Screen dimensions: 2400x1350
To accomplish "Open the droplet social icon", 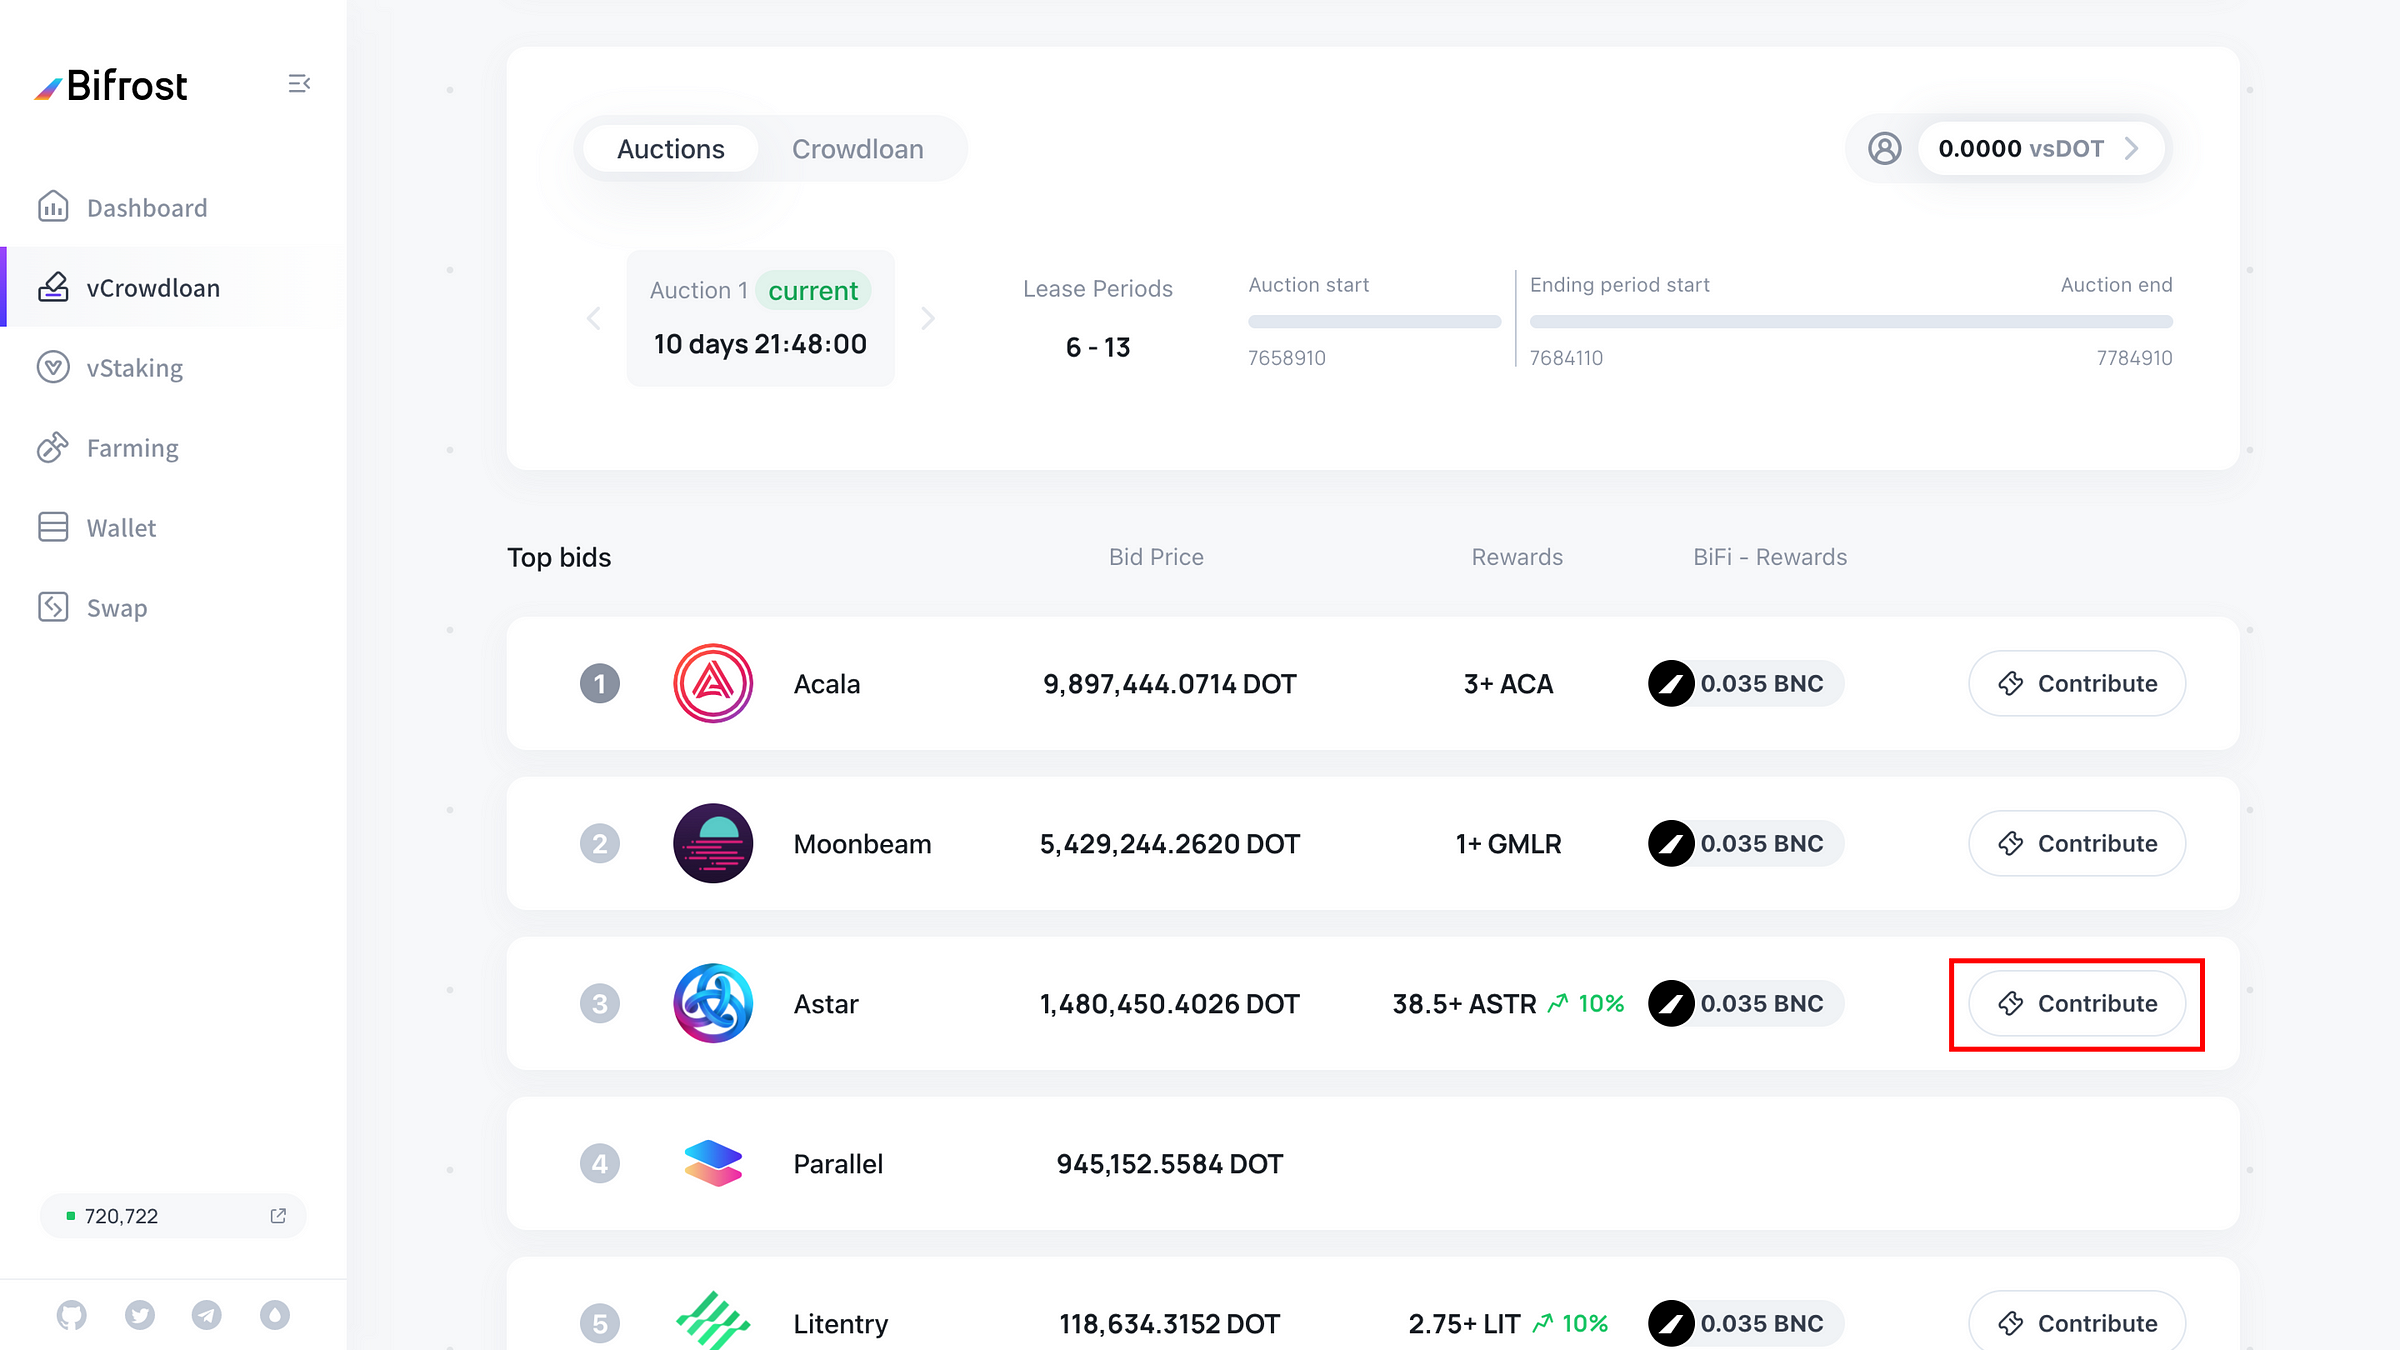I will (275, 1314).
